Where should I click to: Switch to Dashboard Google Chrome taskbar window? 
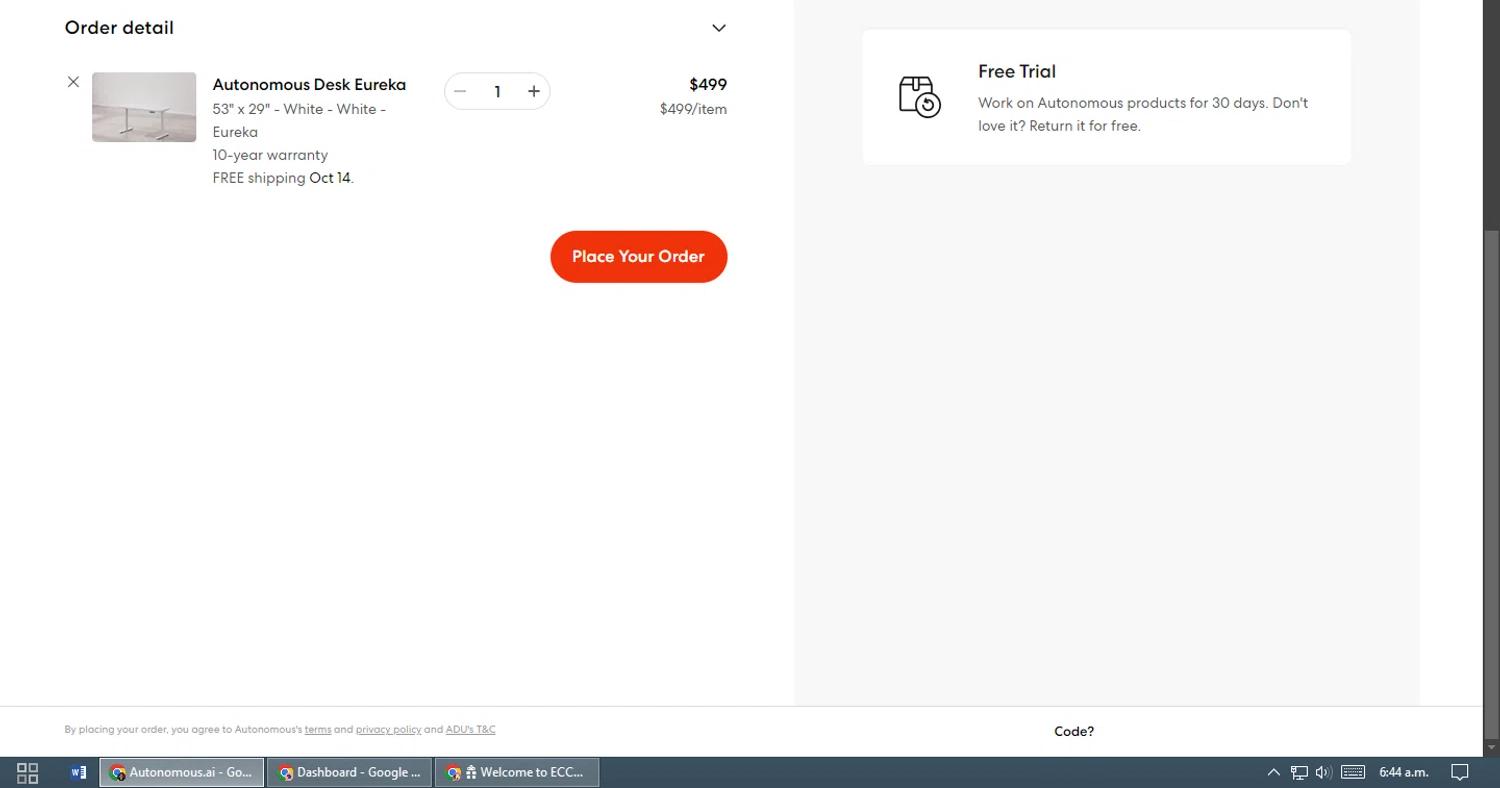tap(350, 773)
